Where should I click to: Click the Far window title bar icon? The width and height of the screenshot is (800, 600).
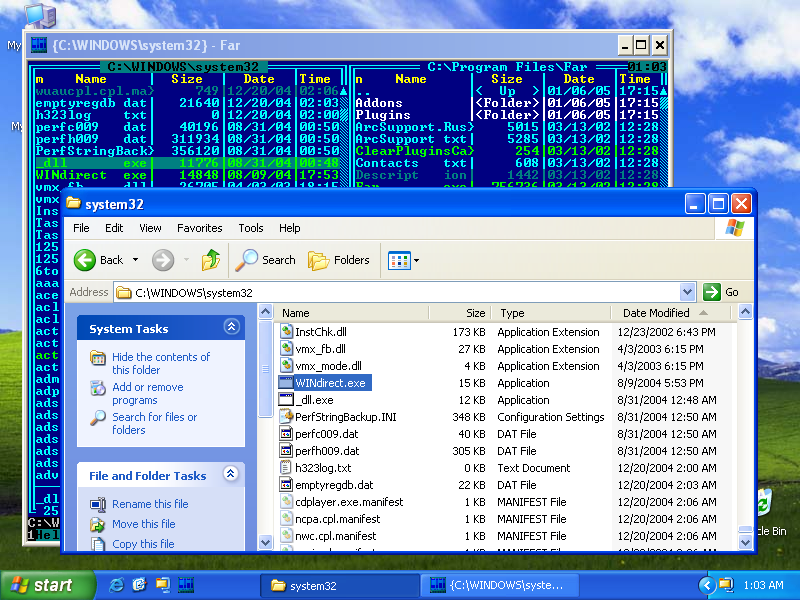38,45
